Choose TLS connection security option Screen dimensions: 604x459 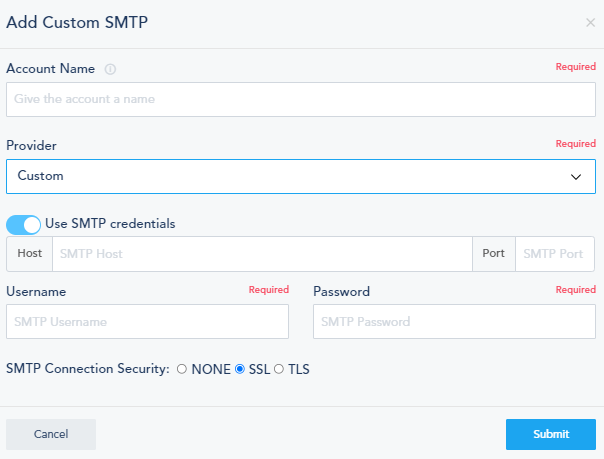click(279, 369)
